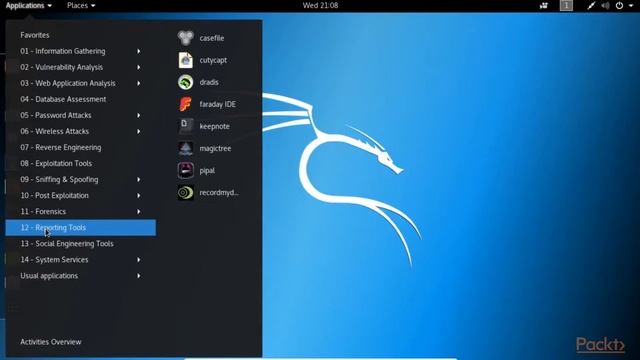
Task: Open cutycapt from its icon
Action: (x=186, y=60)
